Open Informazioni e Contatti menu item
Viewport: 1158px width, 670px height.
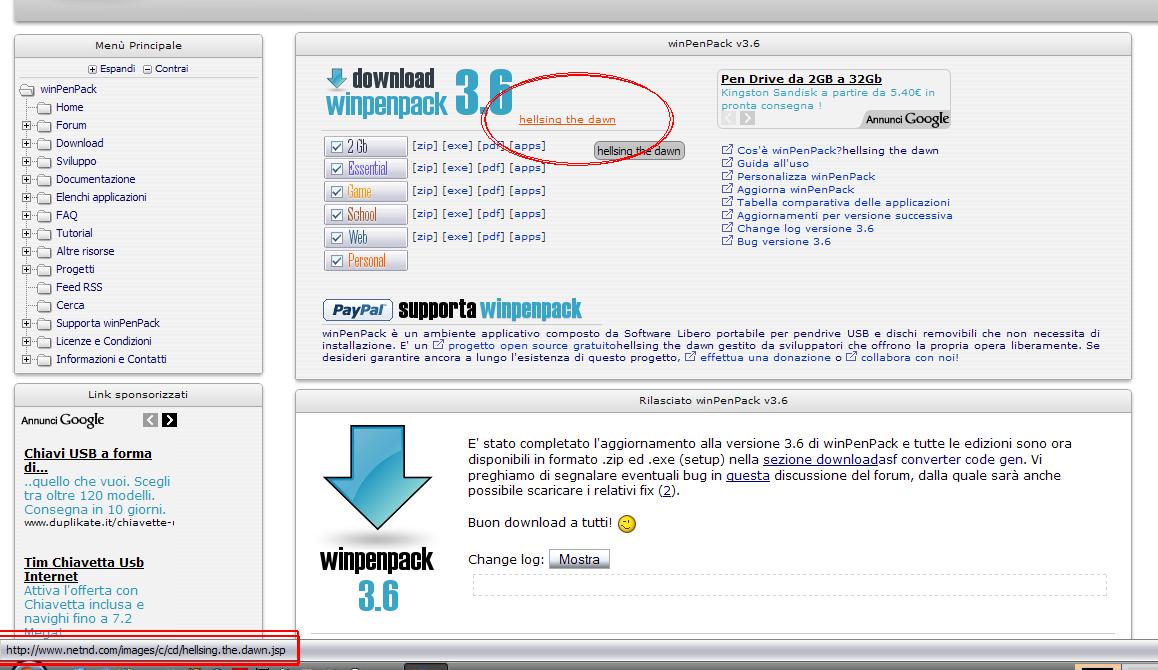click(x=111, y=360)
